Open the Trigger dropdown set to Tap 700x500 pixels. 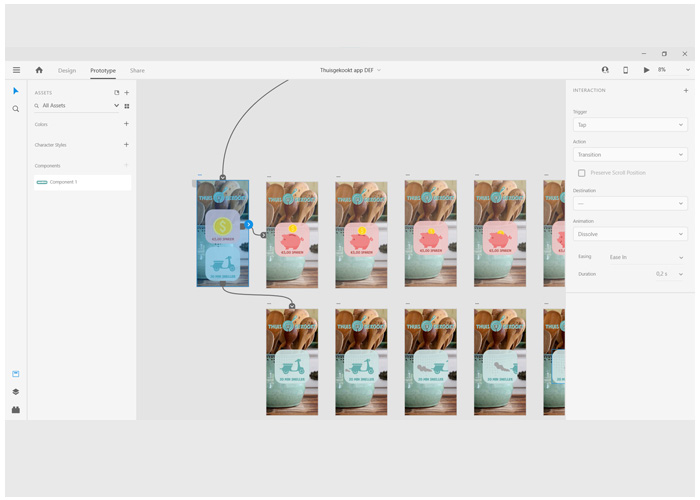click(x=630, y=125)
